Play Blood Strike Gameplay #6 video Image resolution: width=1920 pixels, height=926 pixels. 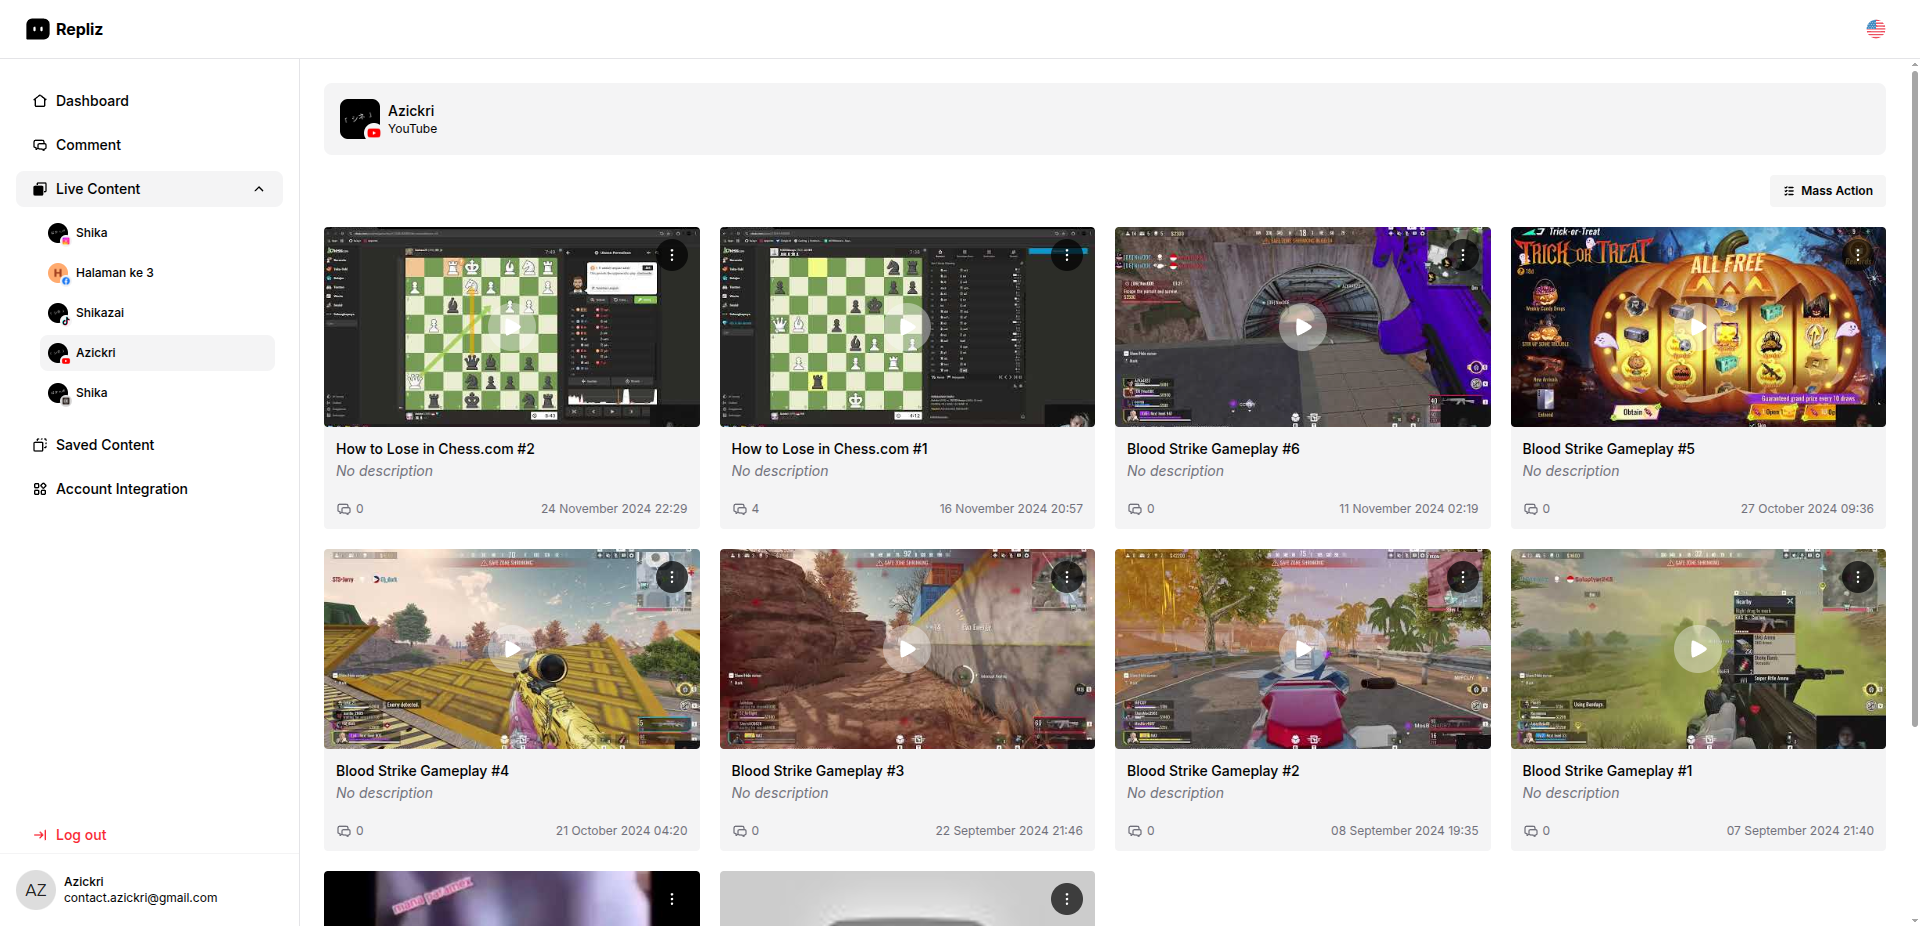1303,327
